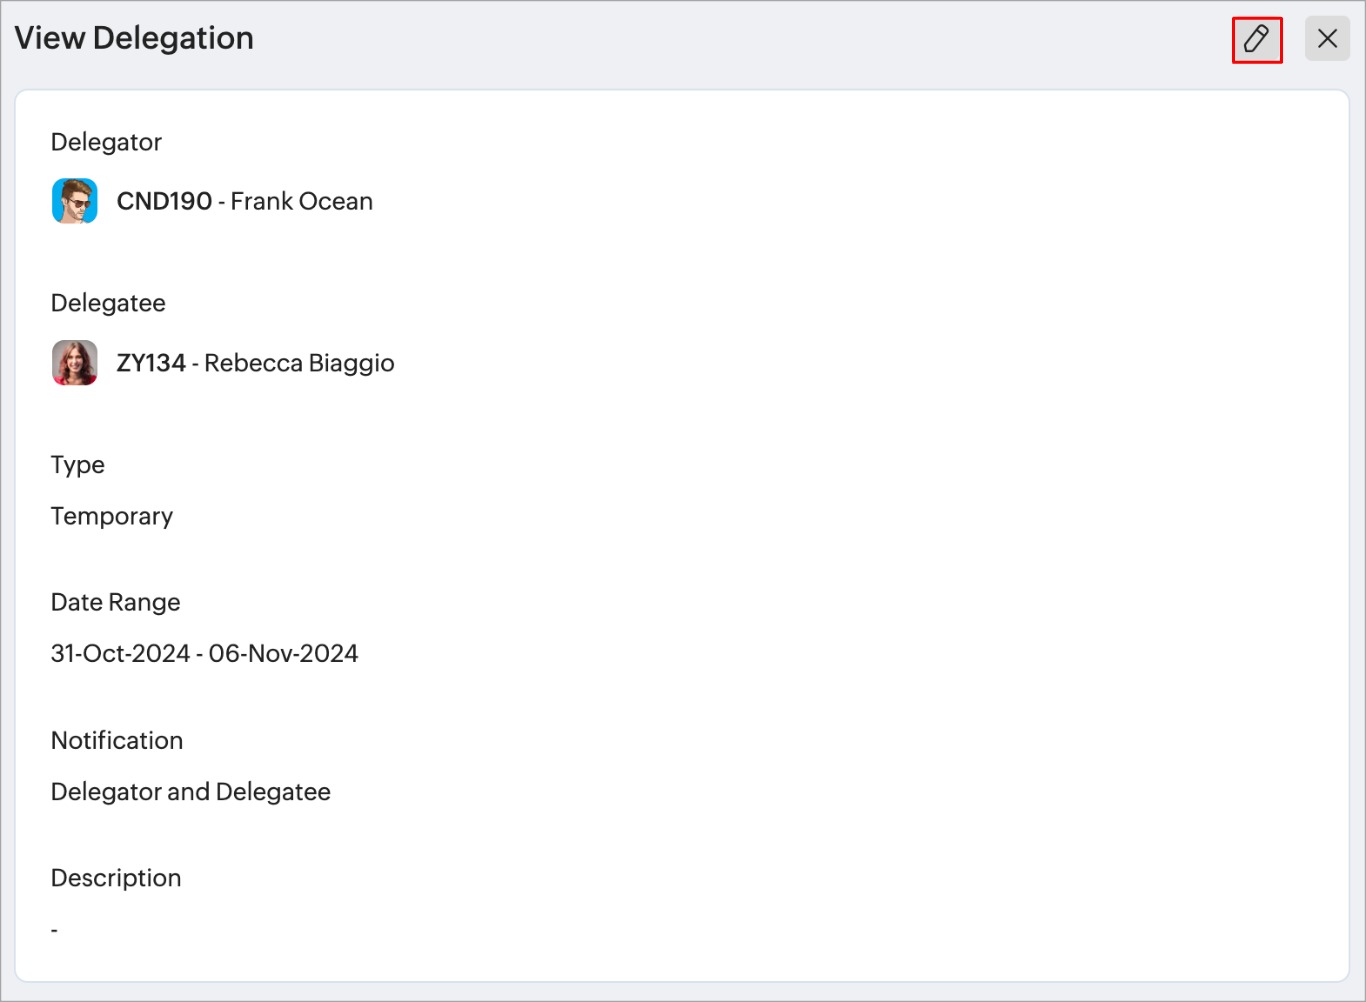Click the Notification field label

tap(117, 740)
